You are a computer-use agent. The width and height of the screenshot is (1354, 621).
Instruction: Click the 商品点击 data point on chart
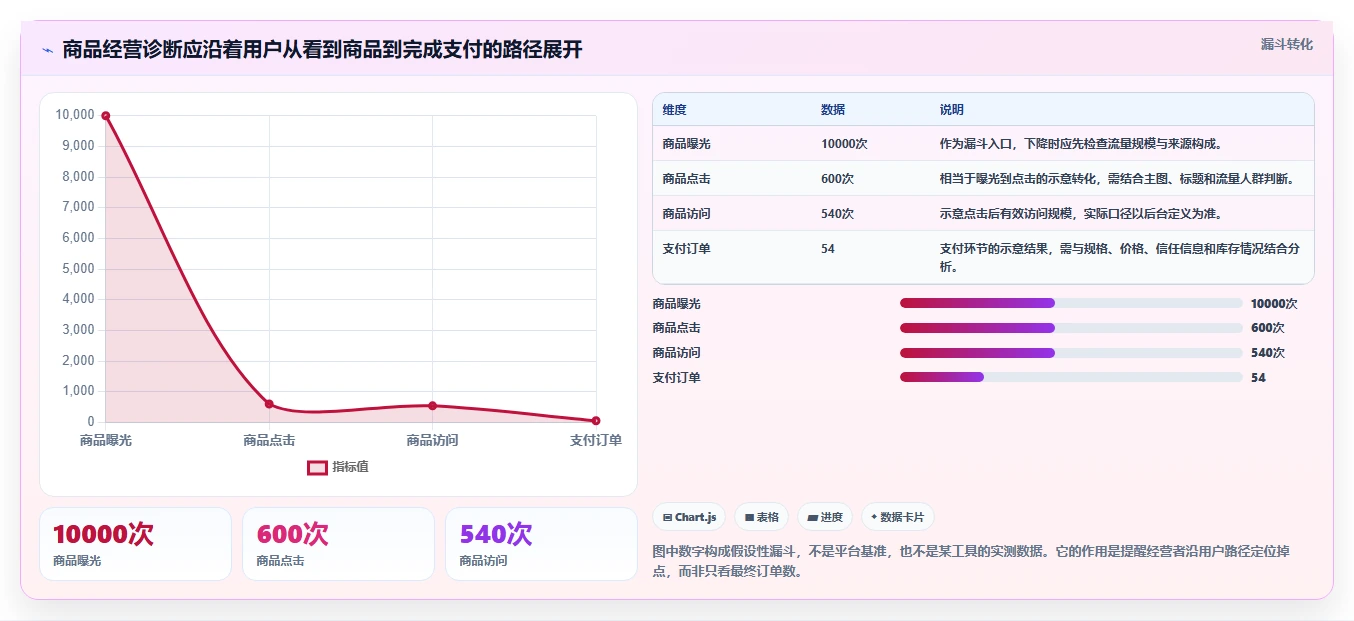269,404
